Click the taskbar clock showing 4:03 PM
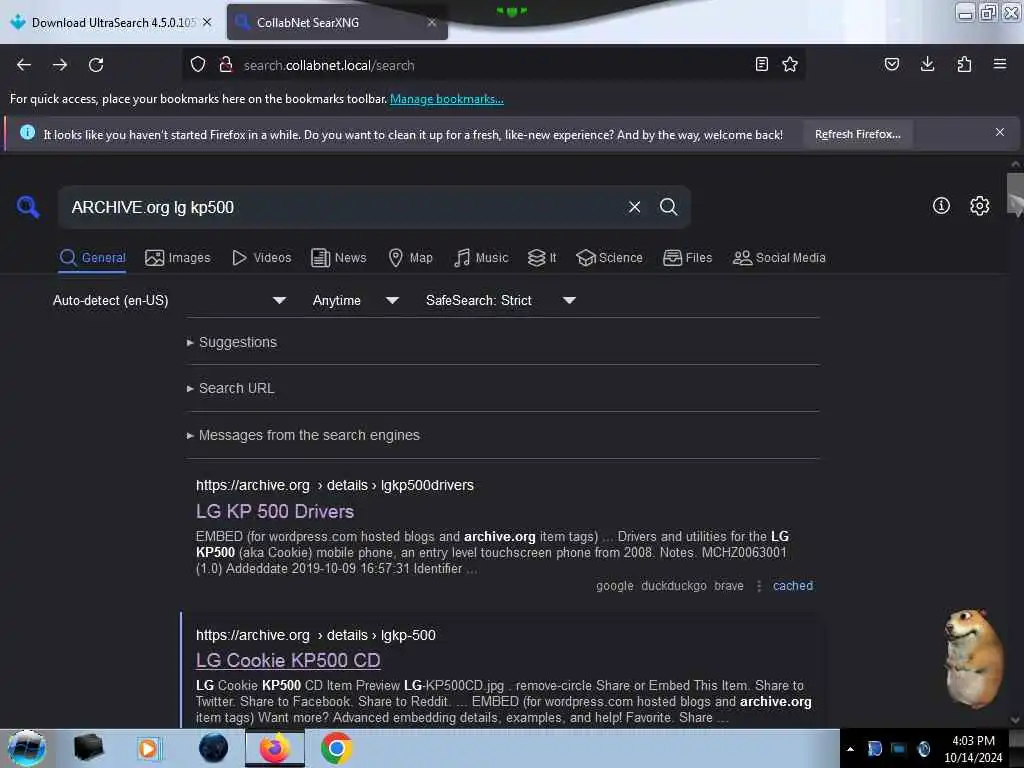Screen dimensions: 1024x768 973,749
